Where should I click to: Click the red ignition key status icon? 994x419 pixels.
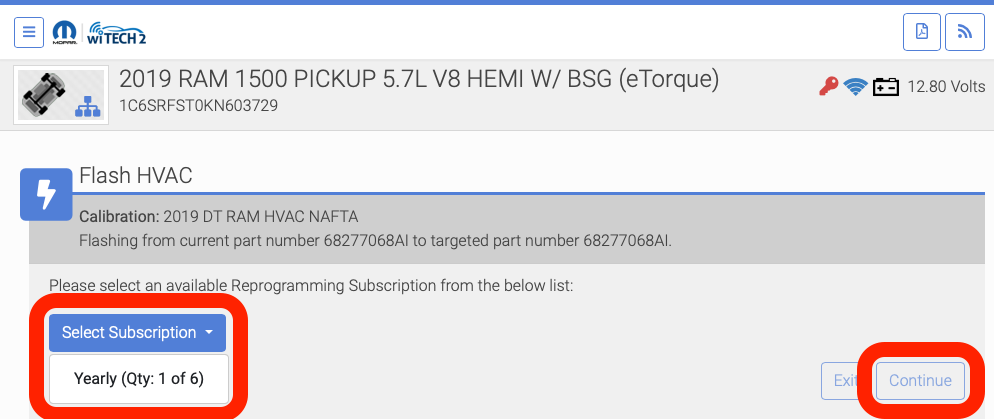tap(828, 87)
